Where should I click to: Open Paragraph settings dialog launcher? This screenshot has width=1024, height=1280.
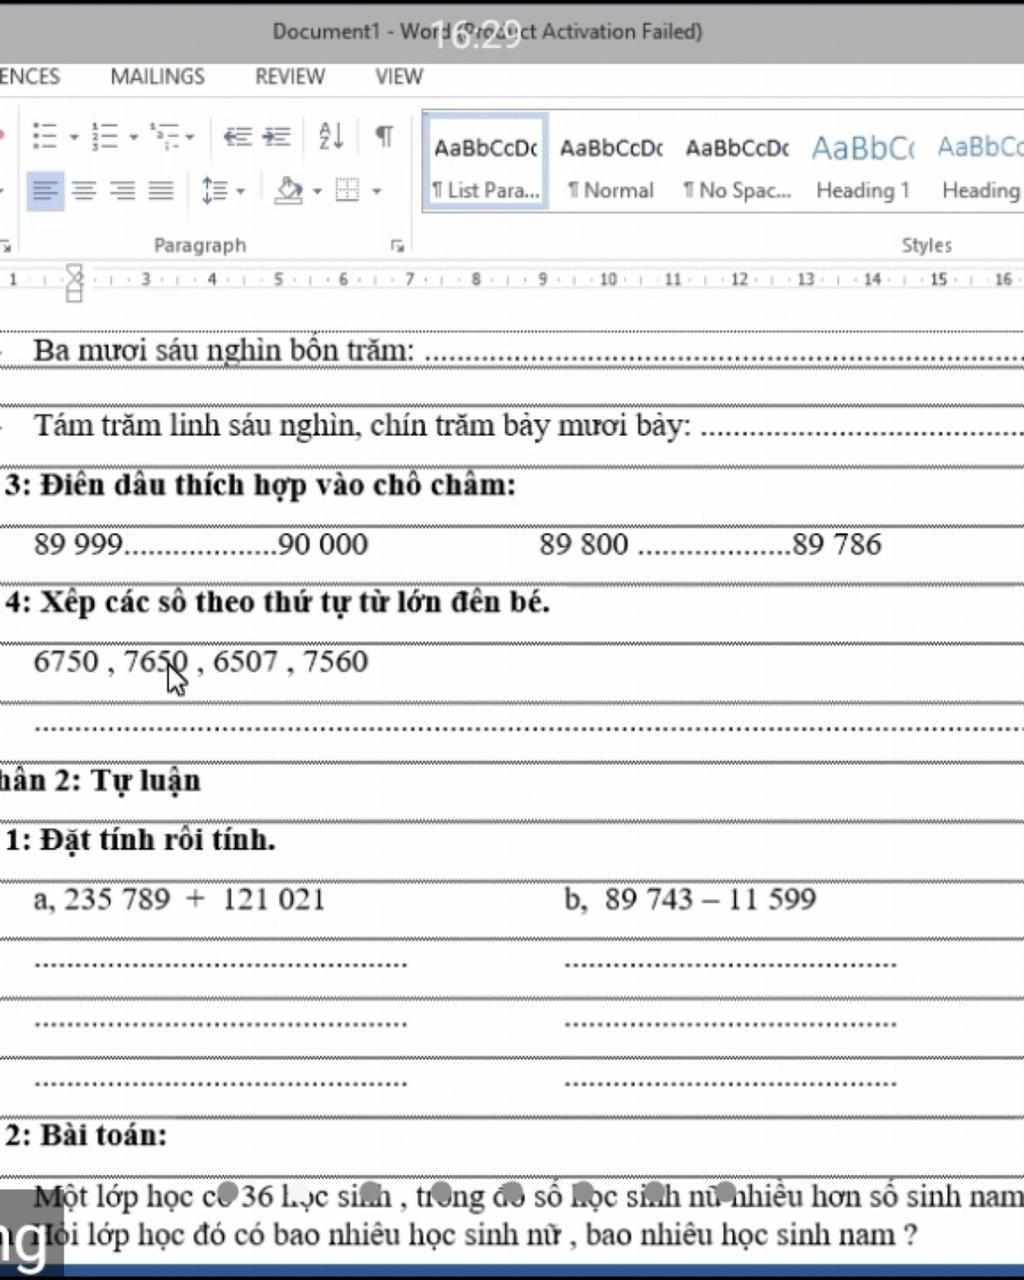(x=398, y=246)
